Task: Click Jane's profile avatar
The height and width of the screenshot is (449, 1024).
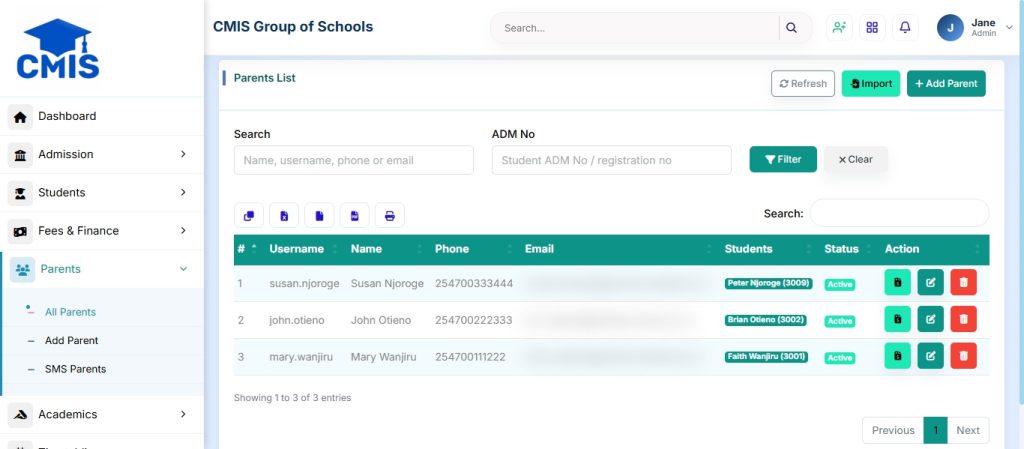Action: click(950, 27)
